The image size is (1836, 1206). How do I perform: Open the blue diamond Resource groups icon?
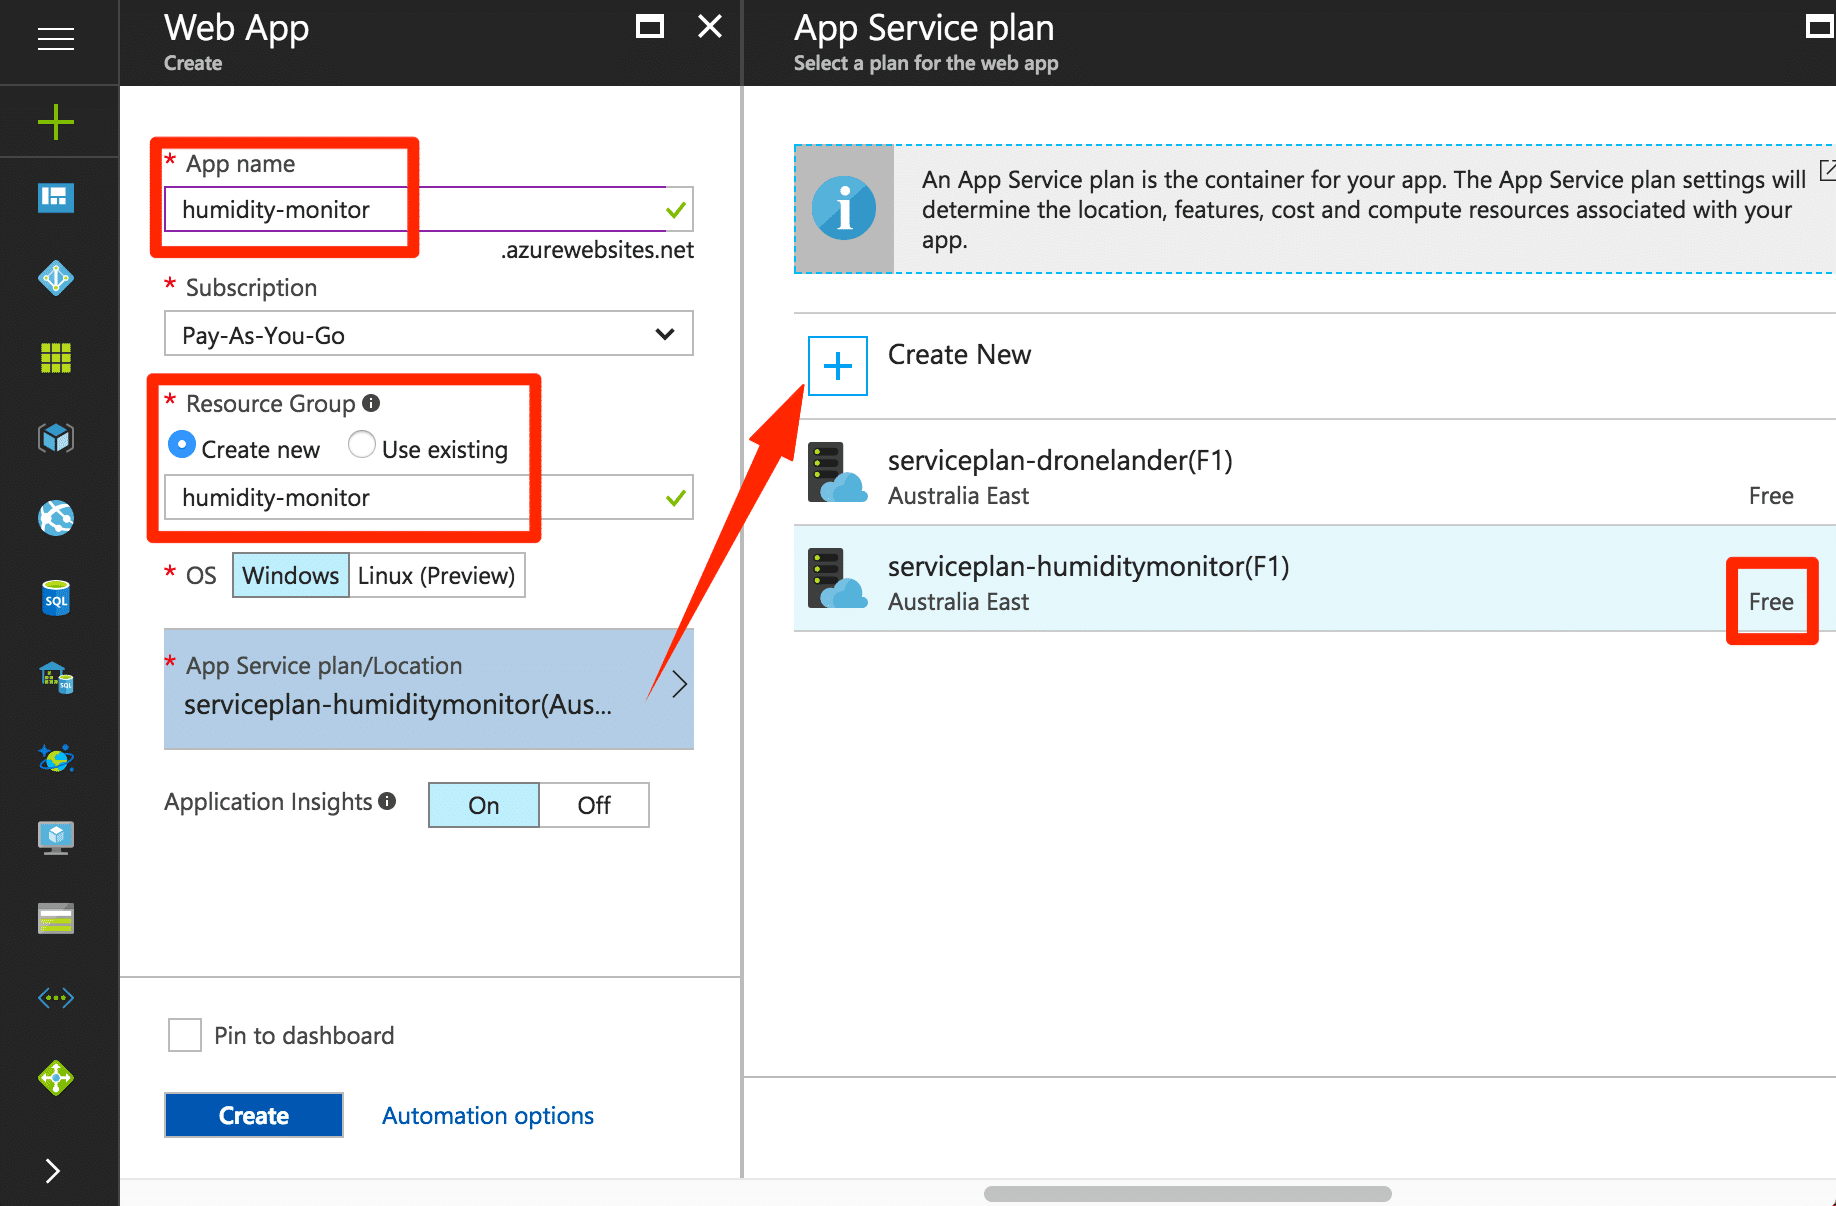tap(56, 278)
